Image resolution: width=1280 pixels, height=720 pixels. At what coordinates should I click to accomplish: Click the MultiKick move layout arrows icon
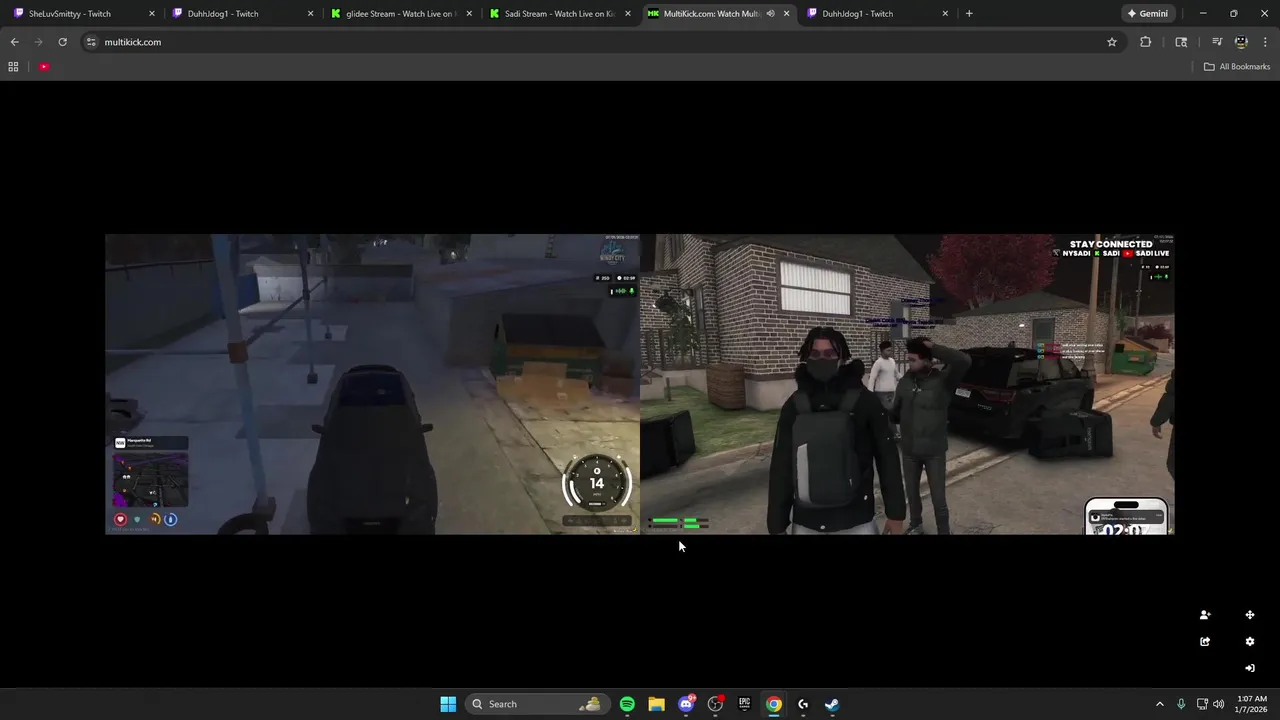pos(1250,615)
